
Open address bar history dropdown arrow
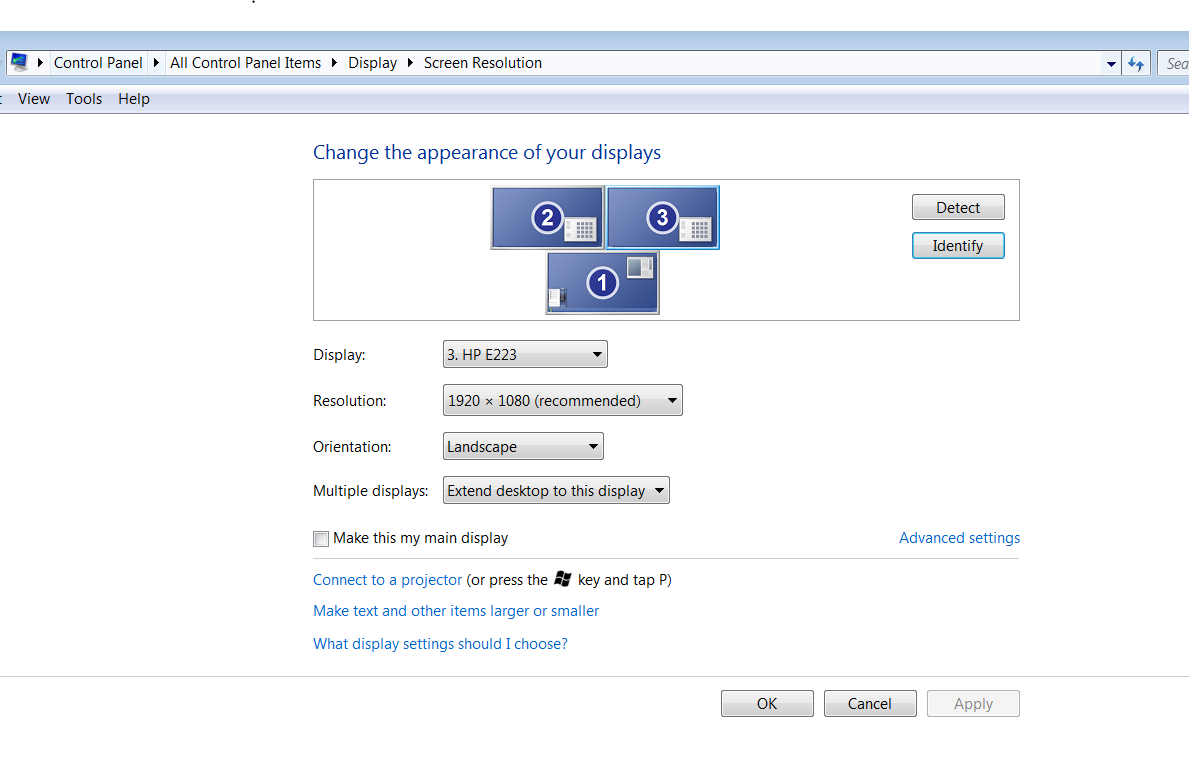point(1111,64)
